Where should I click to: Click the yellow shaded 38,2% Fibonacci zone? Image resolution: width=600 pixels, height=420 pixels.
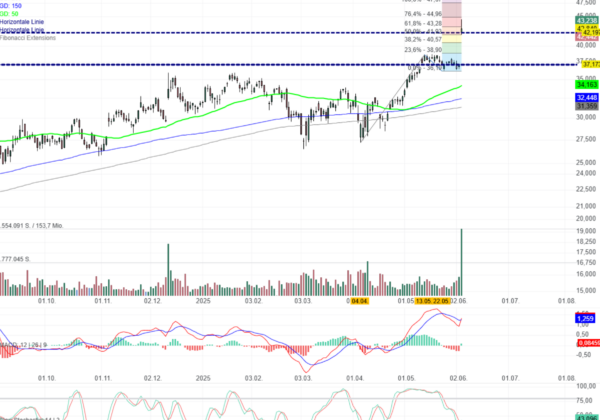coord(452,38)
